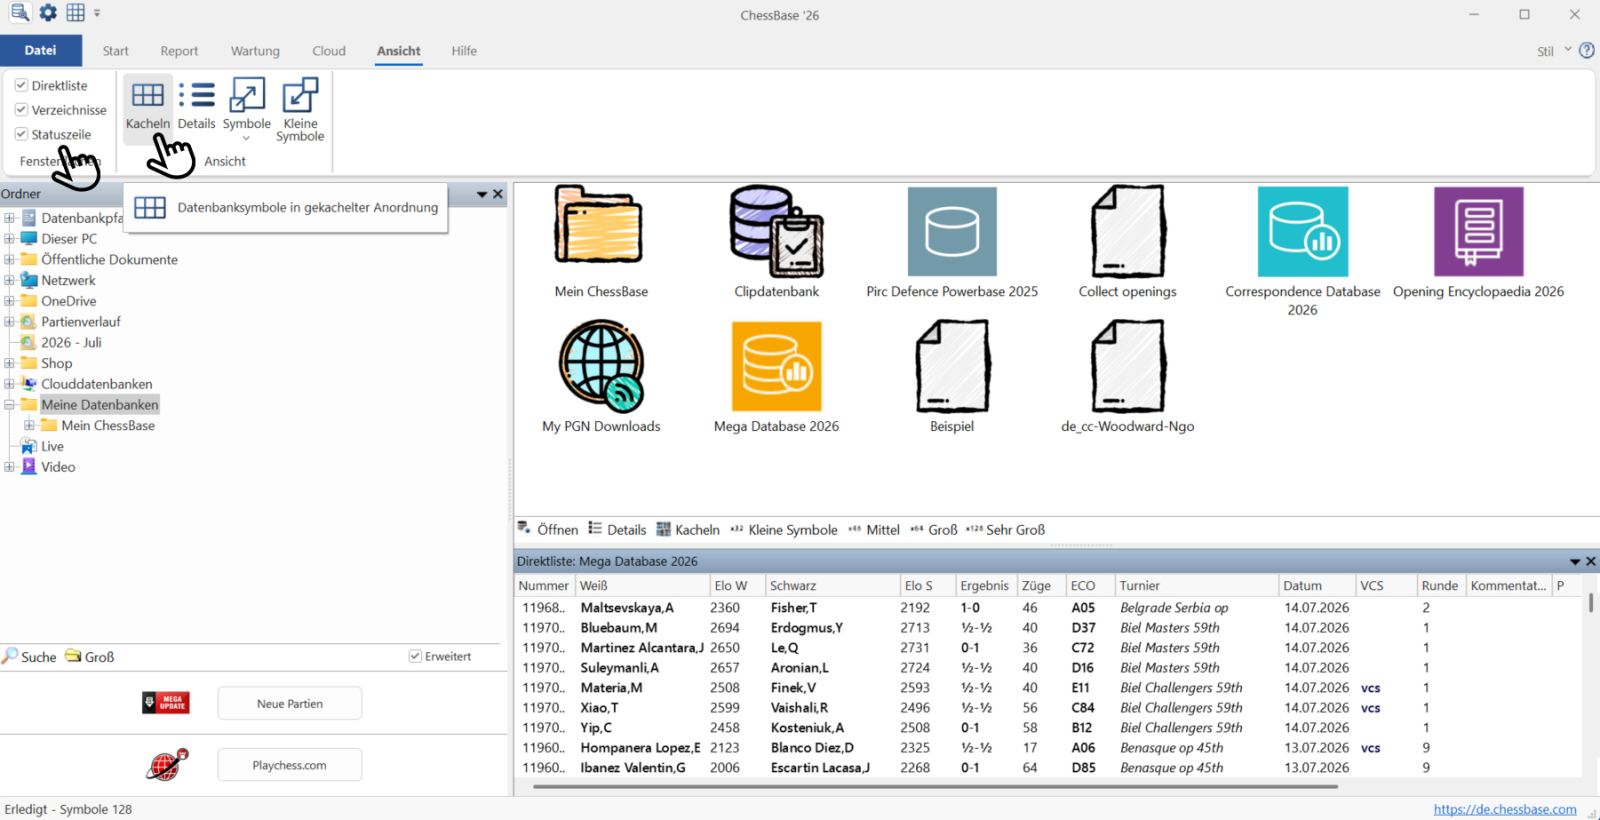The height and width of the screenshot is (820, 1600).
Task: Click the grid icon in title bar
Action: point(75,13)
